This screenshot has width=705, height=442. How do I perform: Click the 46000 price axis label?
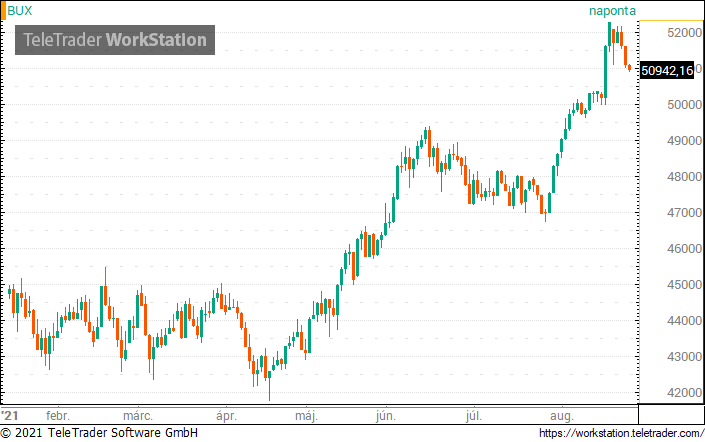coord(684,249)
